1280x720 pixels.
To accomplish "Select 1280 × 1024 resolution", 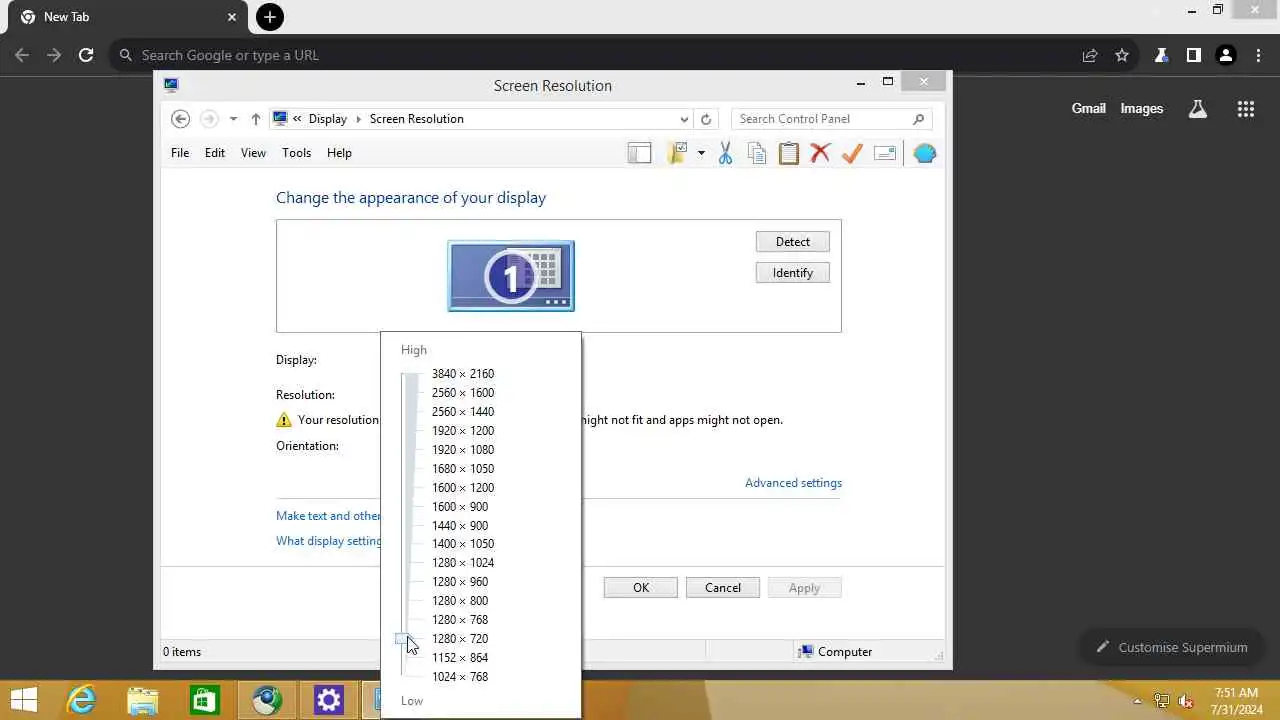I will click(463, 563).
